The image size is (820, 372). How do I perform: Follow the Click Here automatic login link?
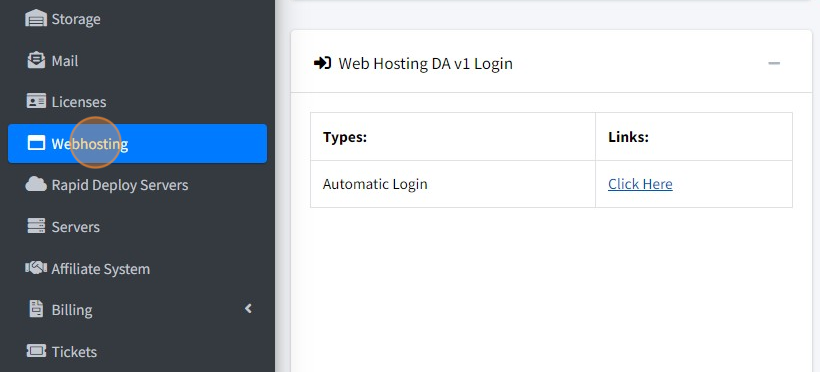tap(640, 184)
